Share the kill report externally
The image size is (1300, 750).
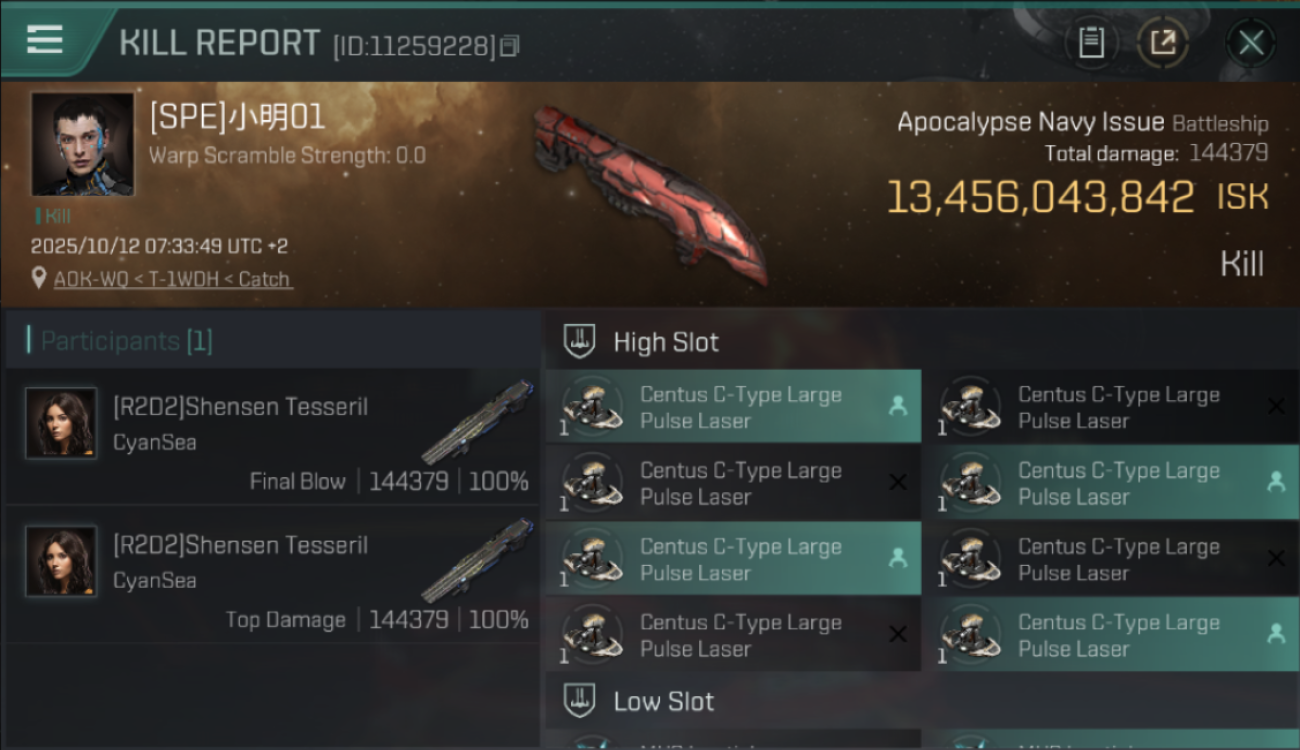1163,42
